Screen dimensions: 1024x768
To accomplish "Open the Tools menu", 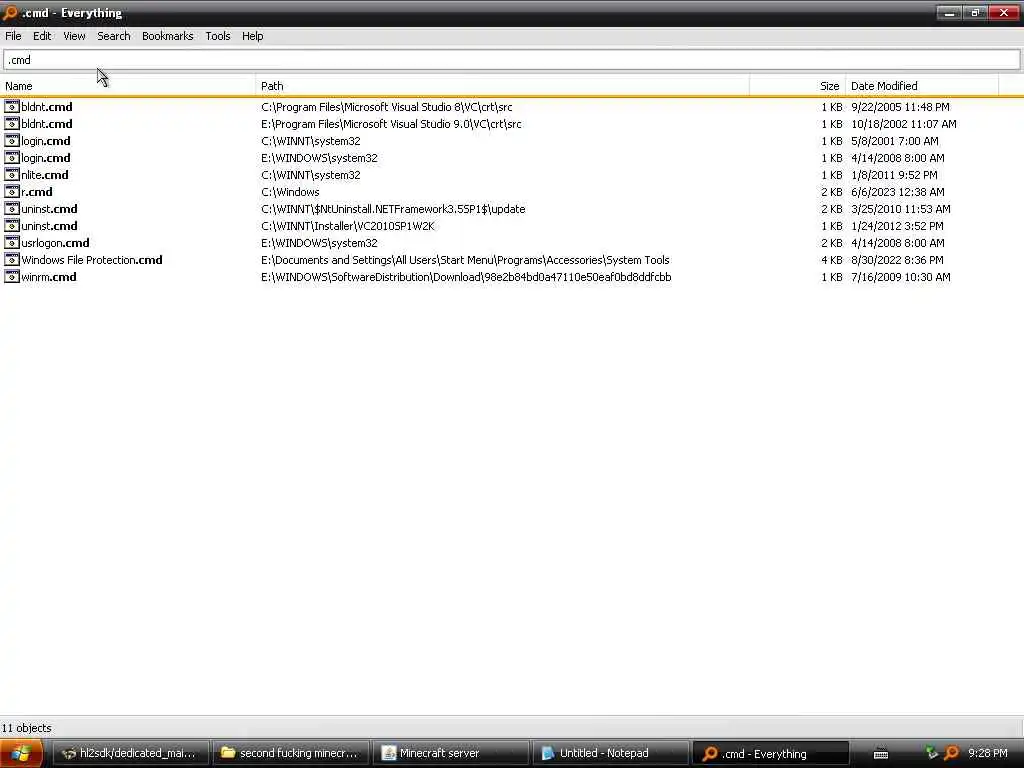I will (x=217, y=36).
